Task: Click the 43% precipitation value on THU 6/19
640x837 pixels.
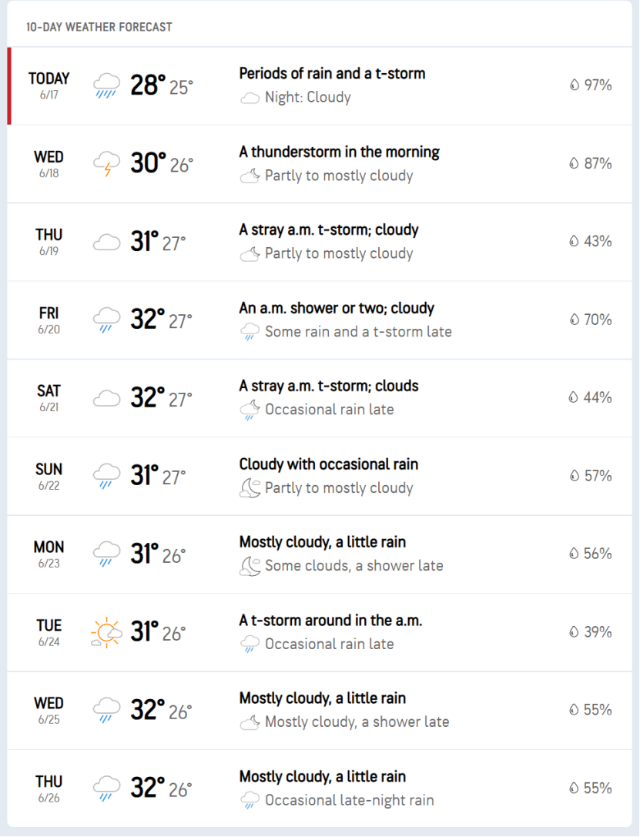Action: [x=597, y=241]
